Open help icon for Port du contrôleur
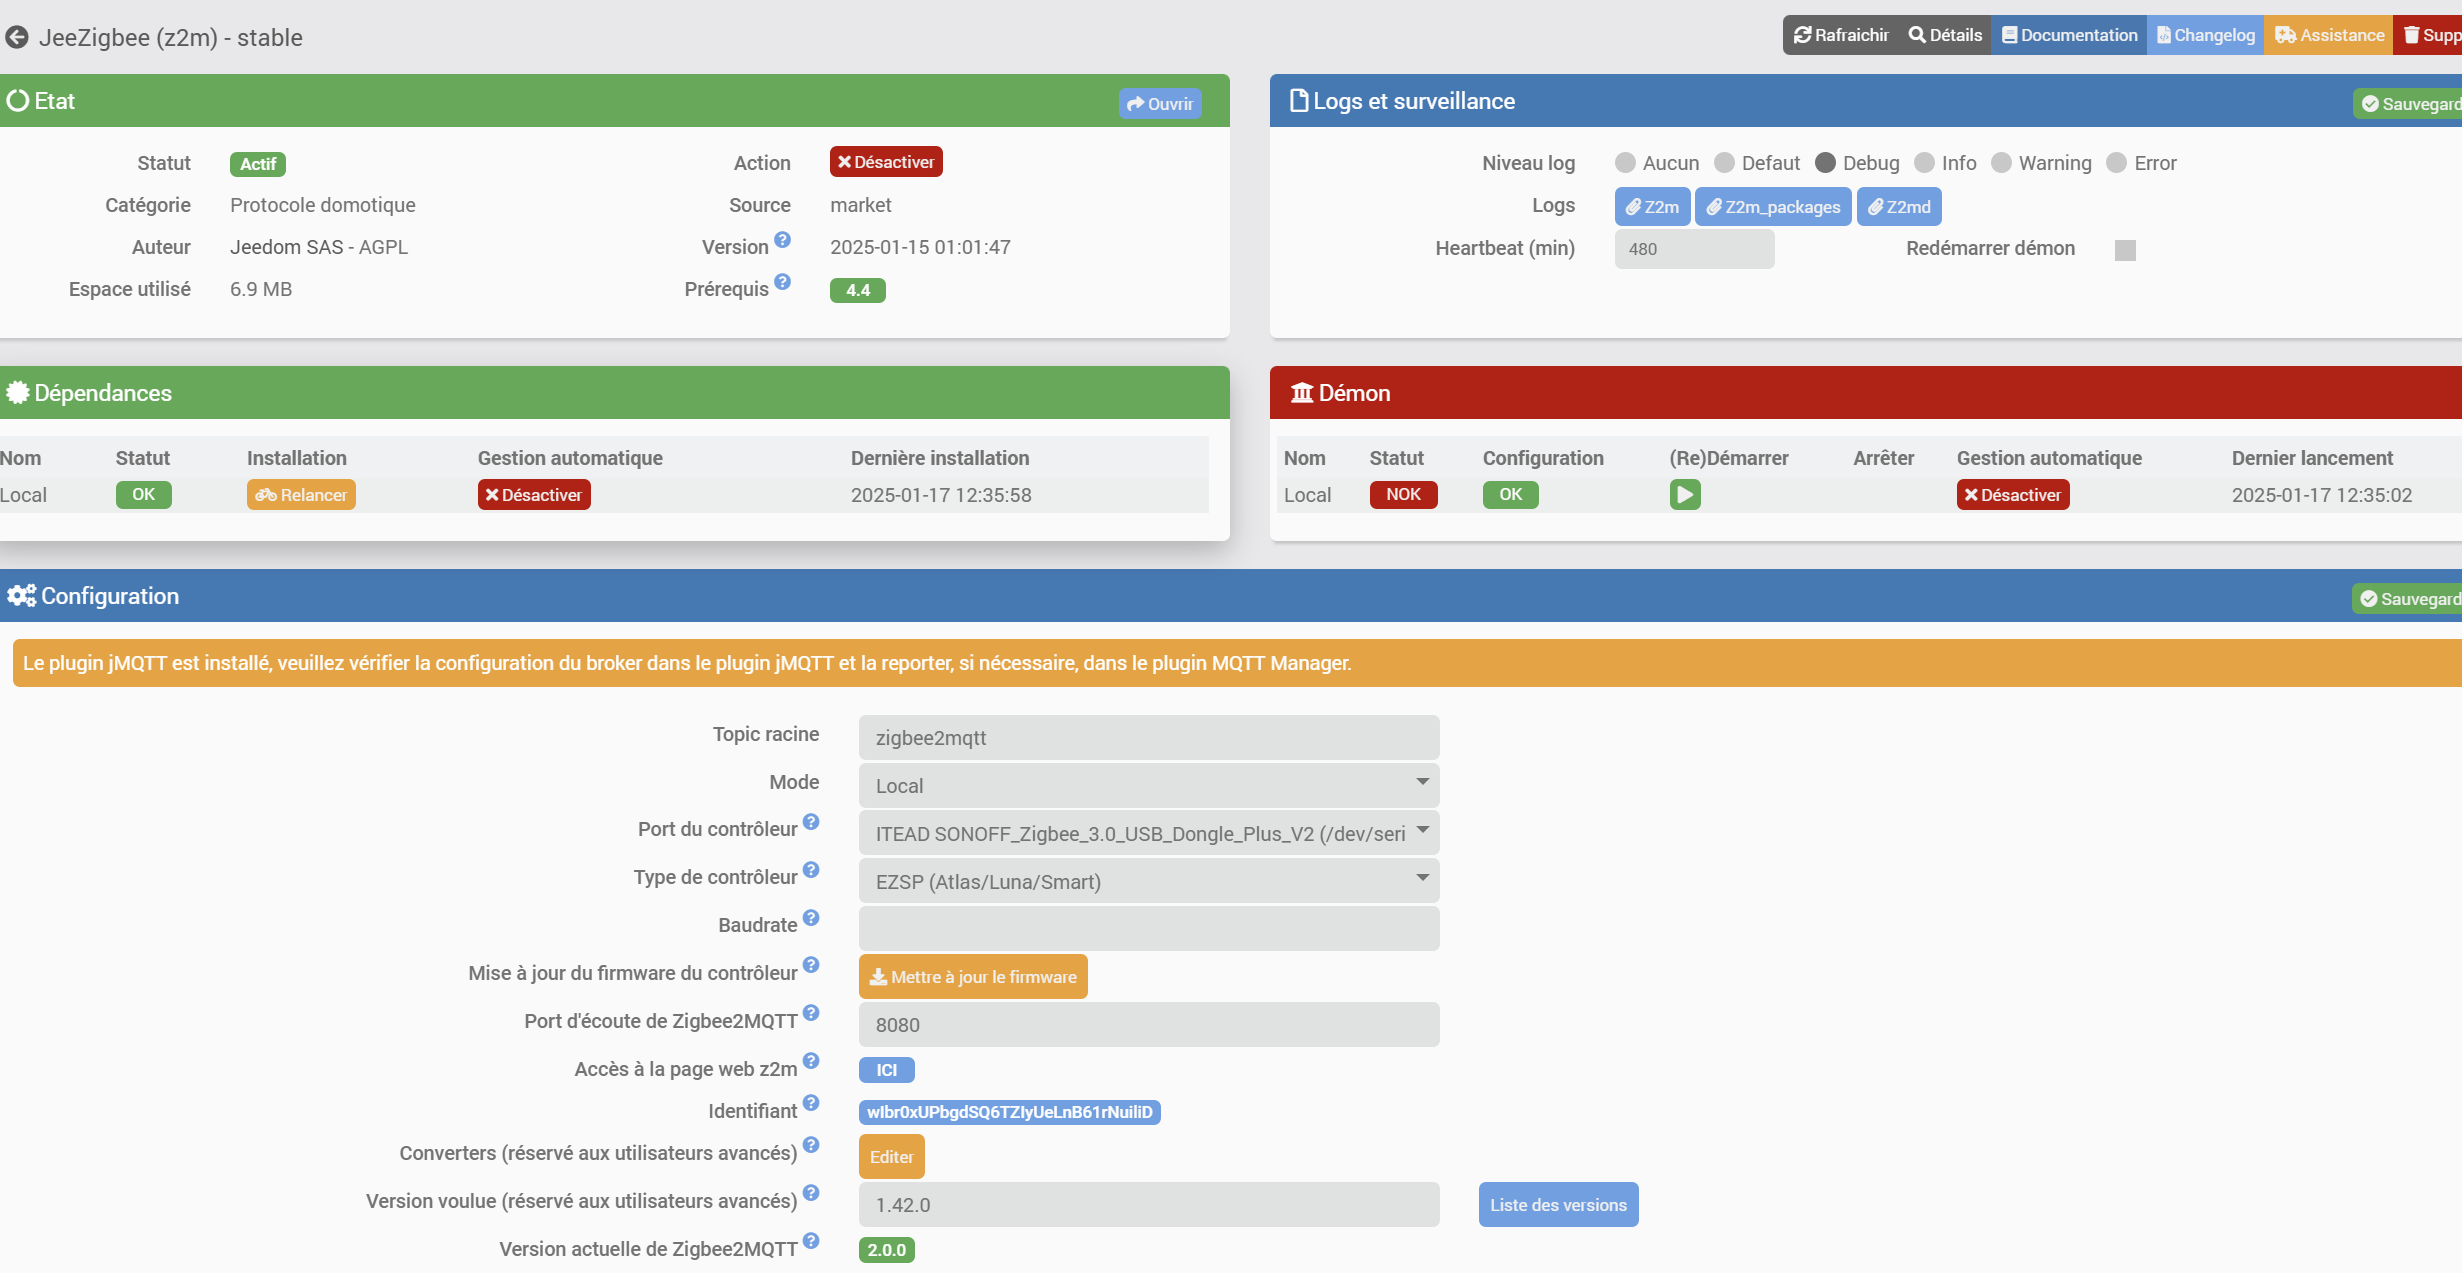The height and width of the screenshot is (1273, 2462). (x=811, y=822)
